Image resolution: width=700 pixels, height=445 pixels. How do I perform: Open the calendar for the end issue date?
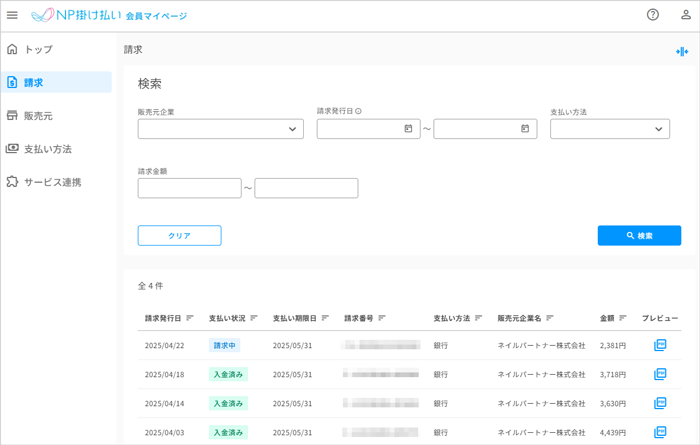coord(525,129)
